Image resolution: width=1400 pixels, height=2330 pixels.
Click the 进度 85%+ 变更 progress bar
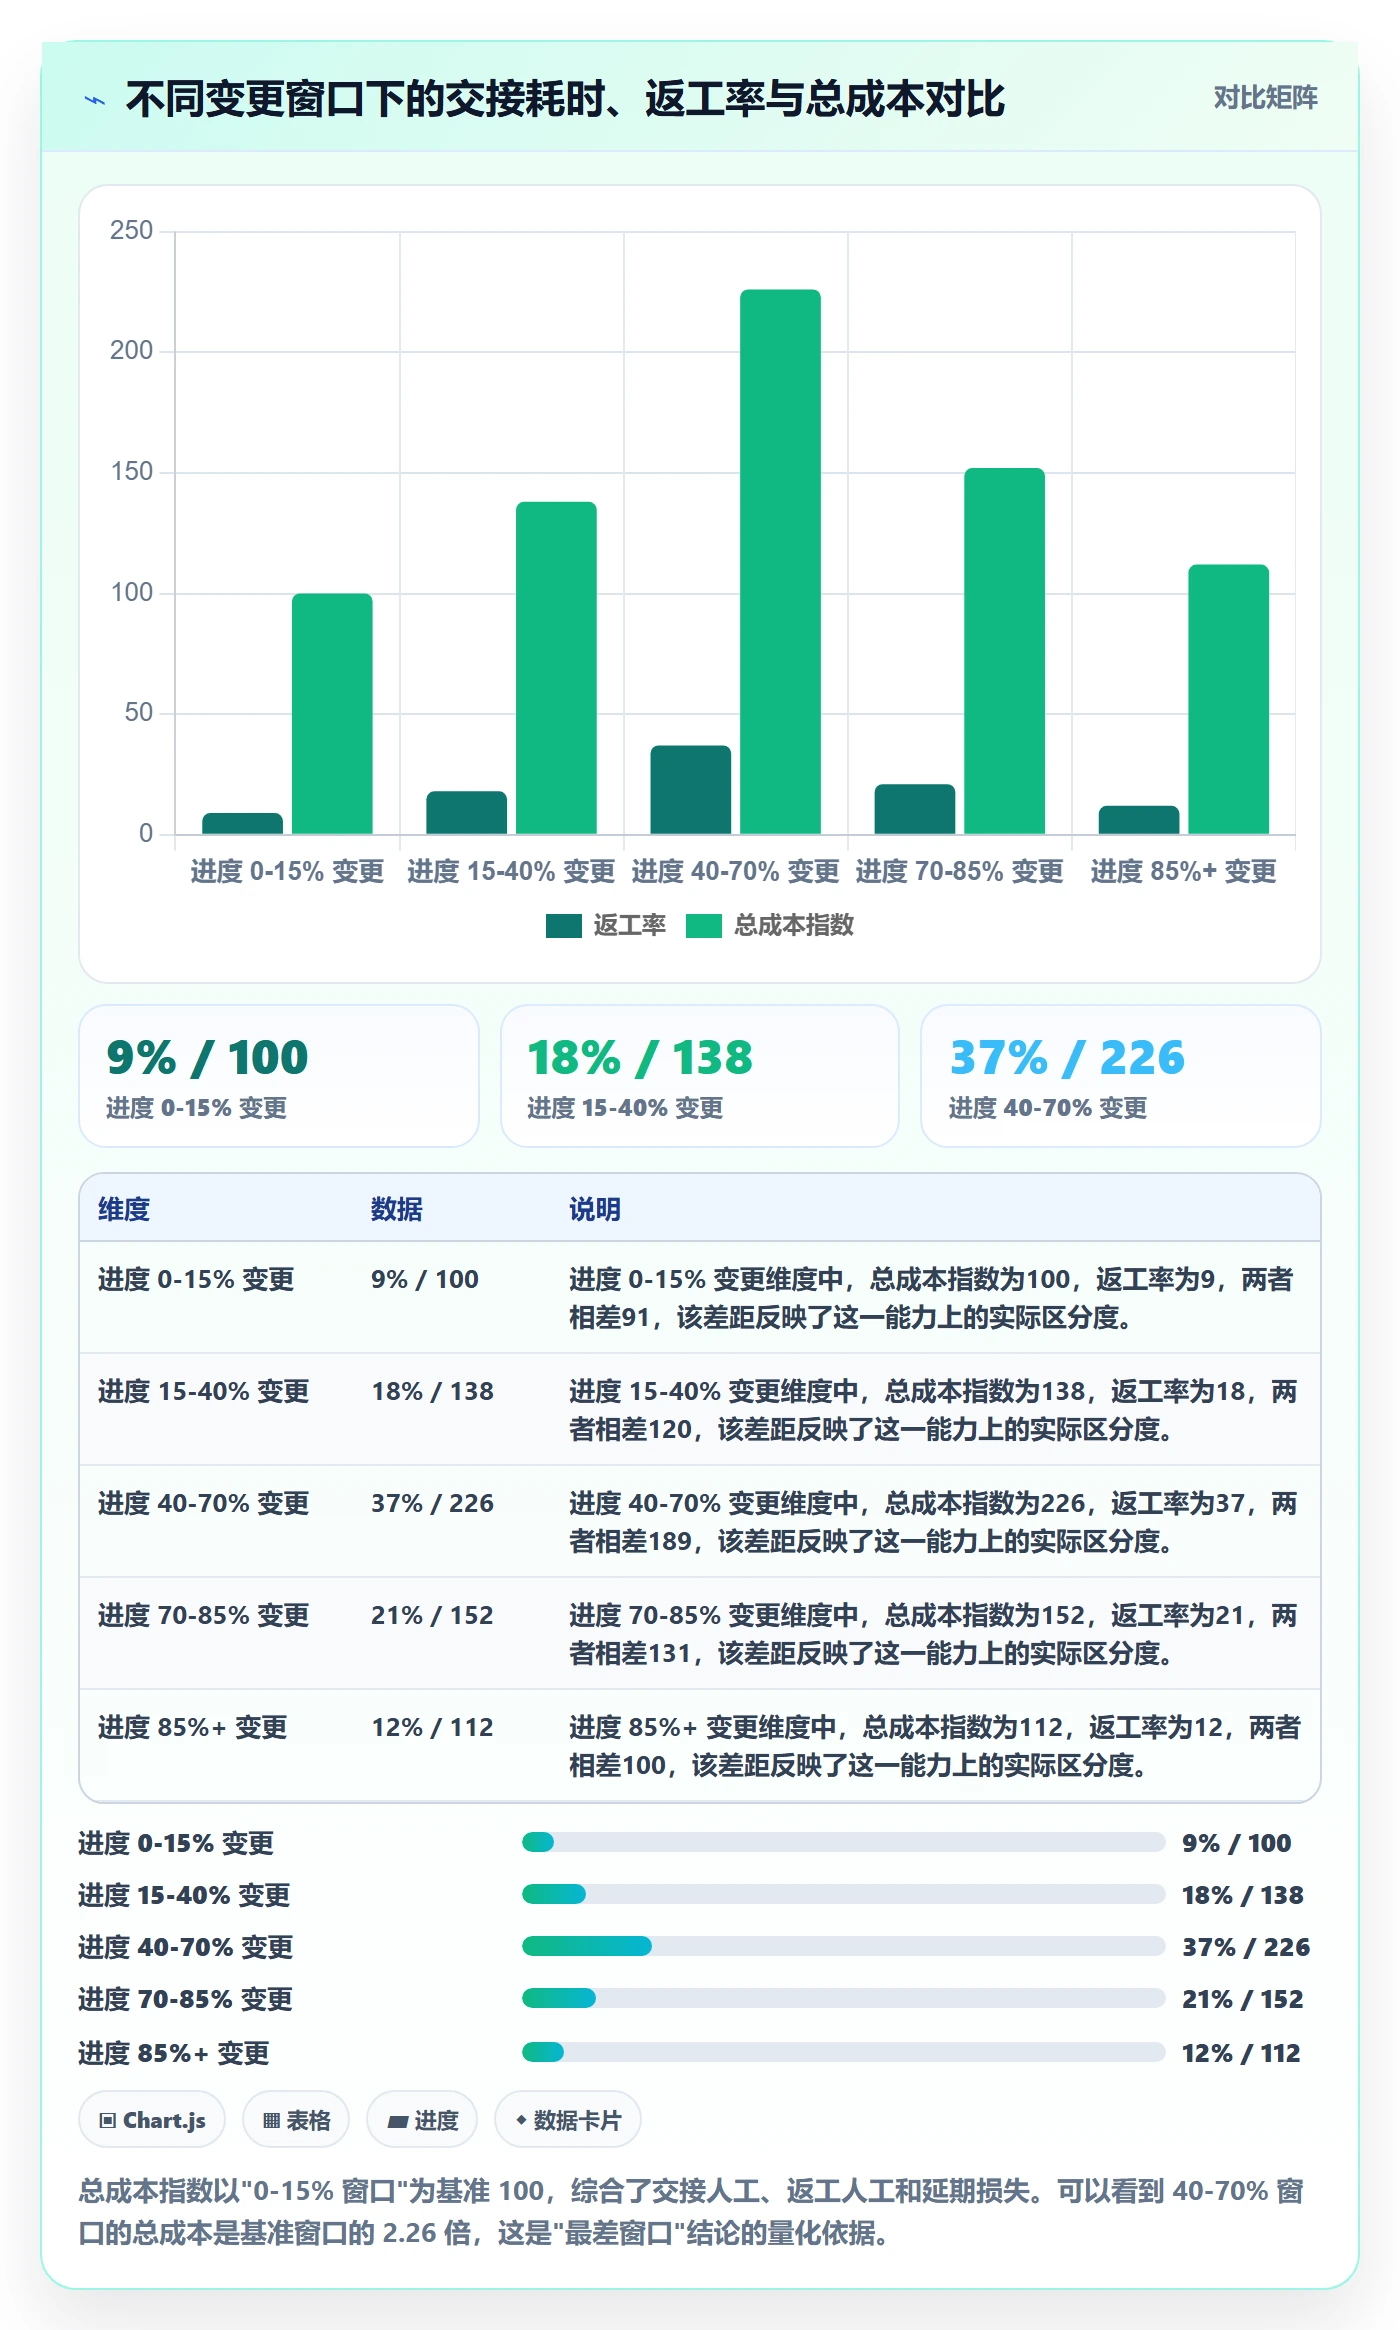click(844, 2052)
